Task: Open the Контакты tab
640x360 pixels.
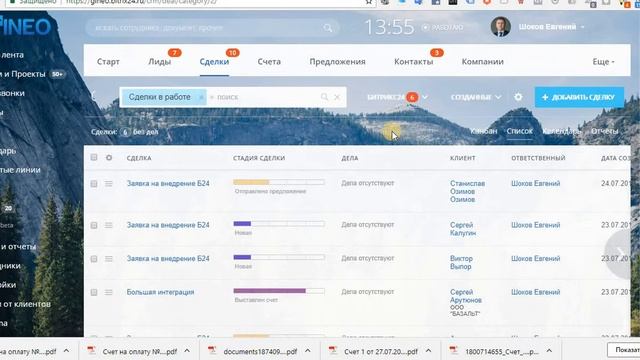Action: (x=413, y=62)
